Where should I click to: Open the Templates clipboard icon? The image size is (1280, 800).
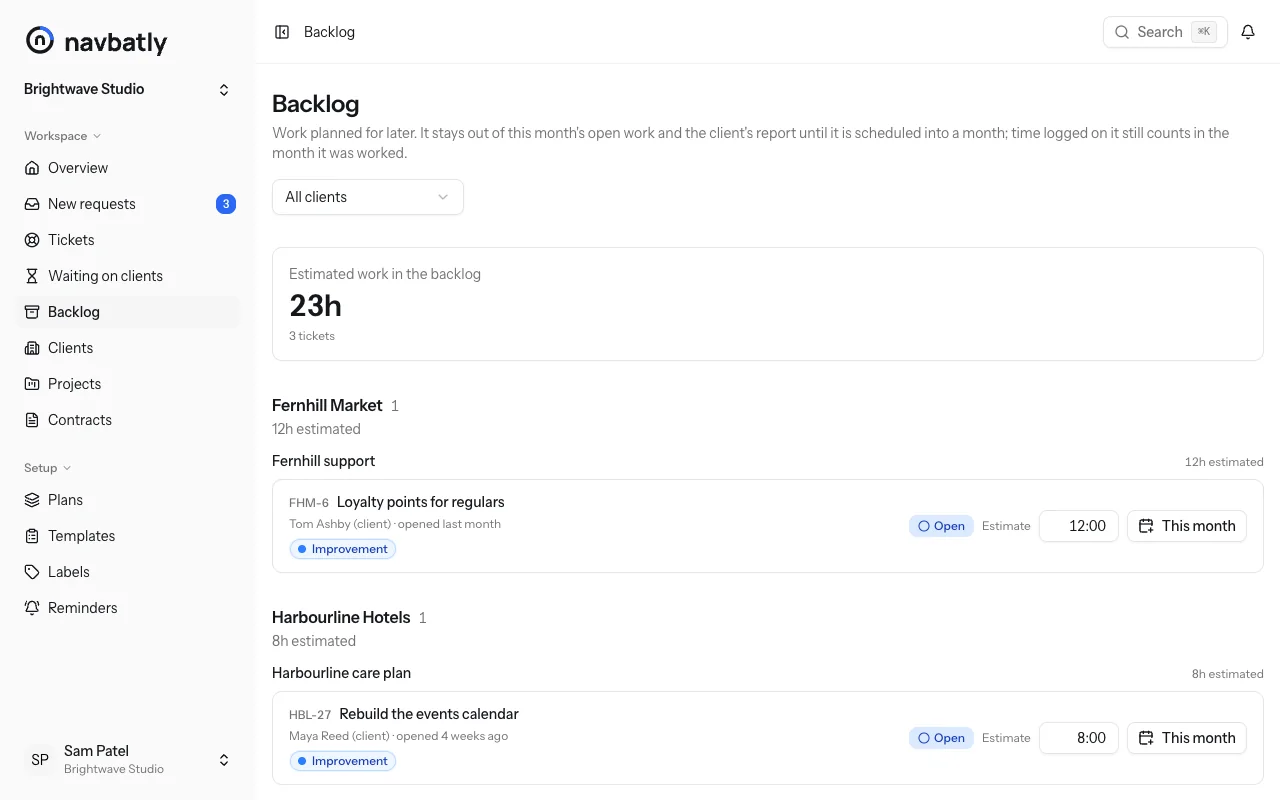click(32, 536)
